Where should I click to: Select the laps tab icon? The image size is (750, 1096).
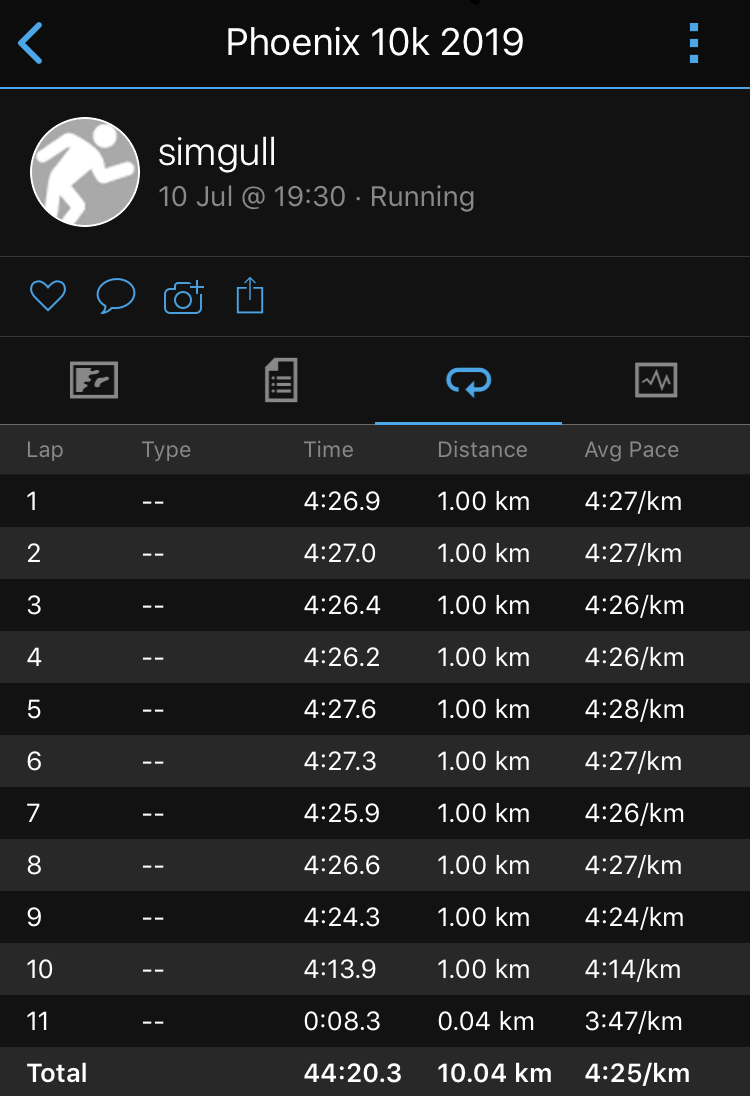(468, 381)
